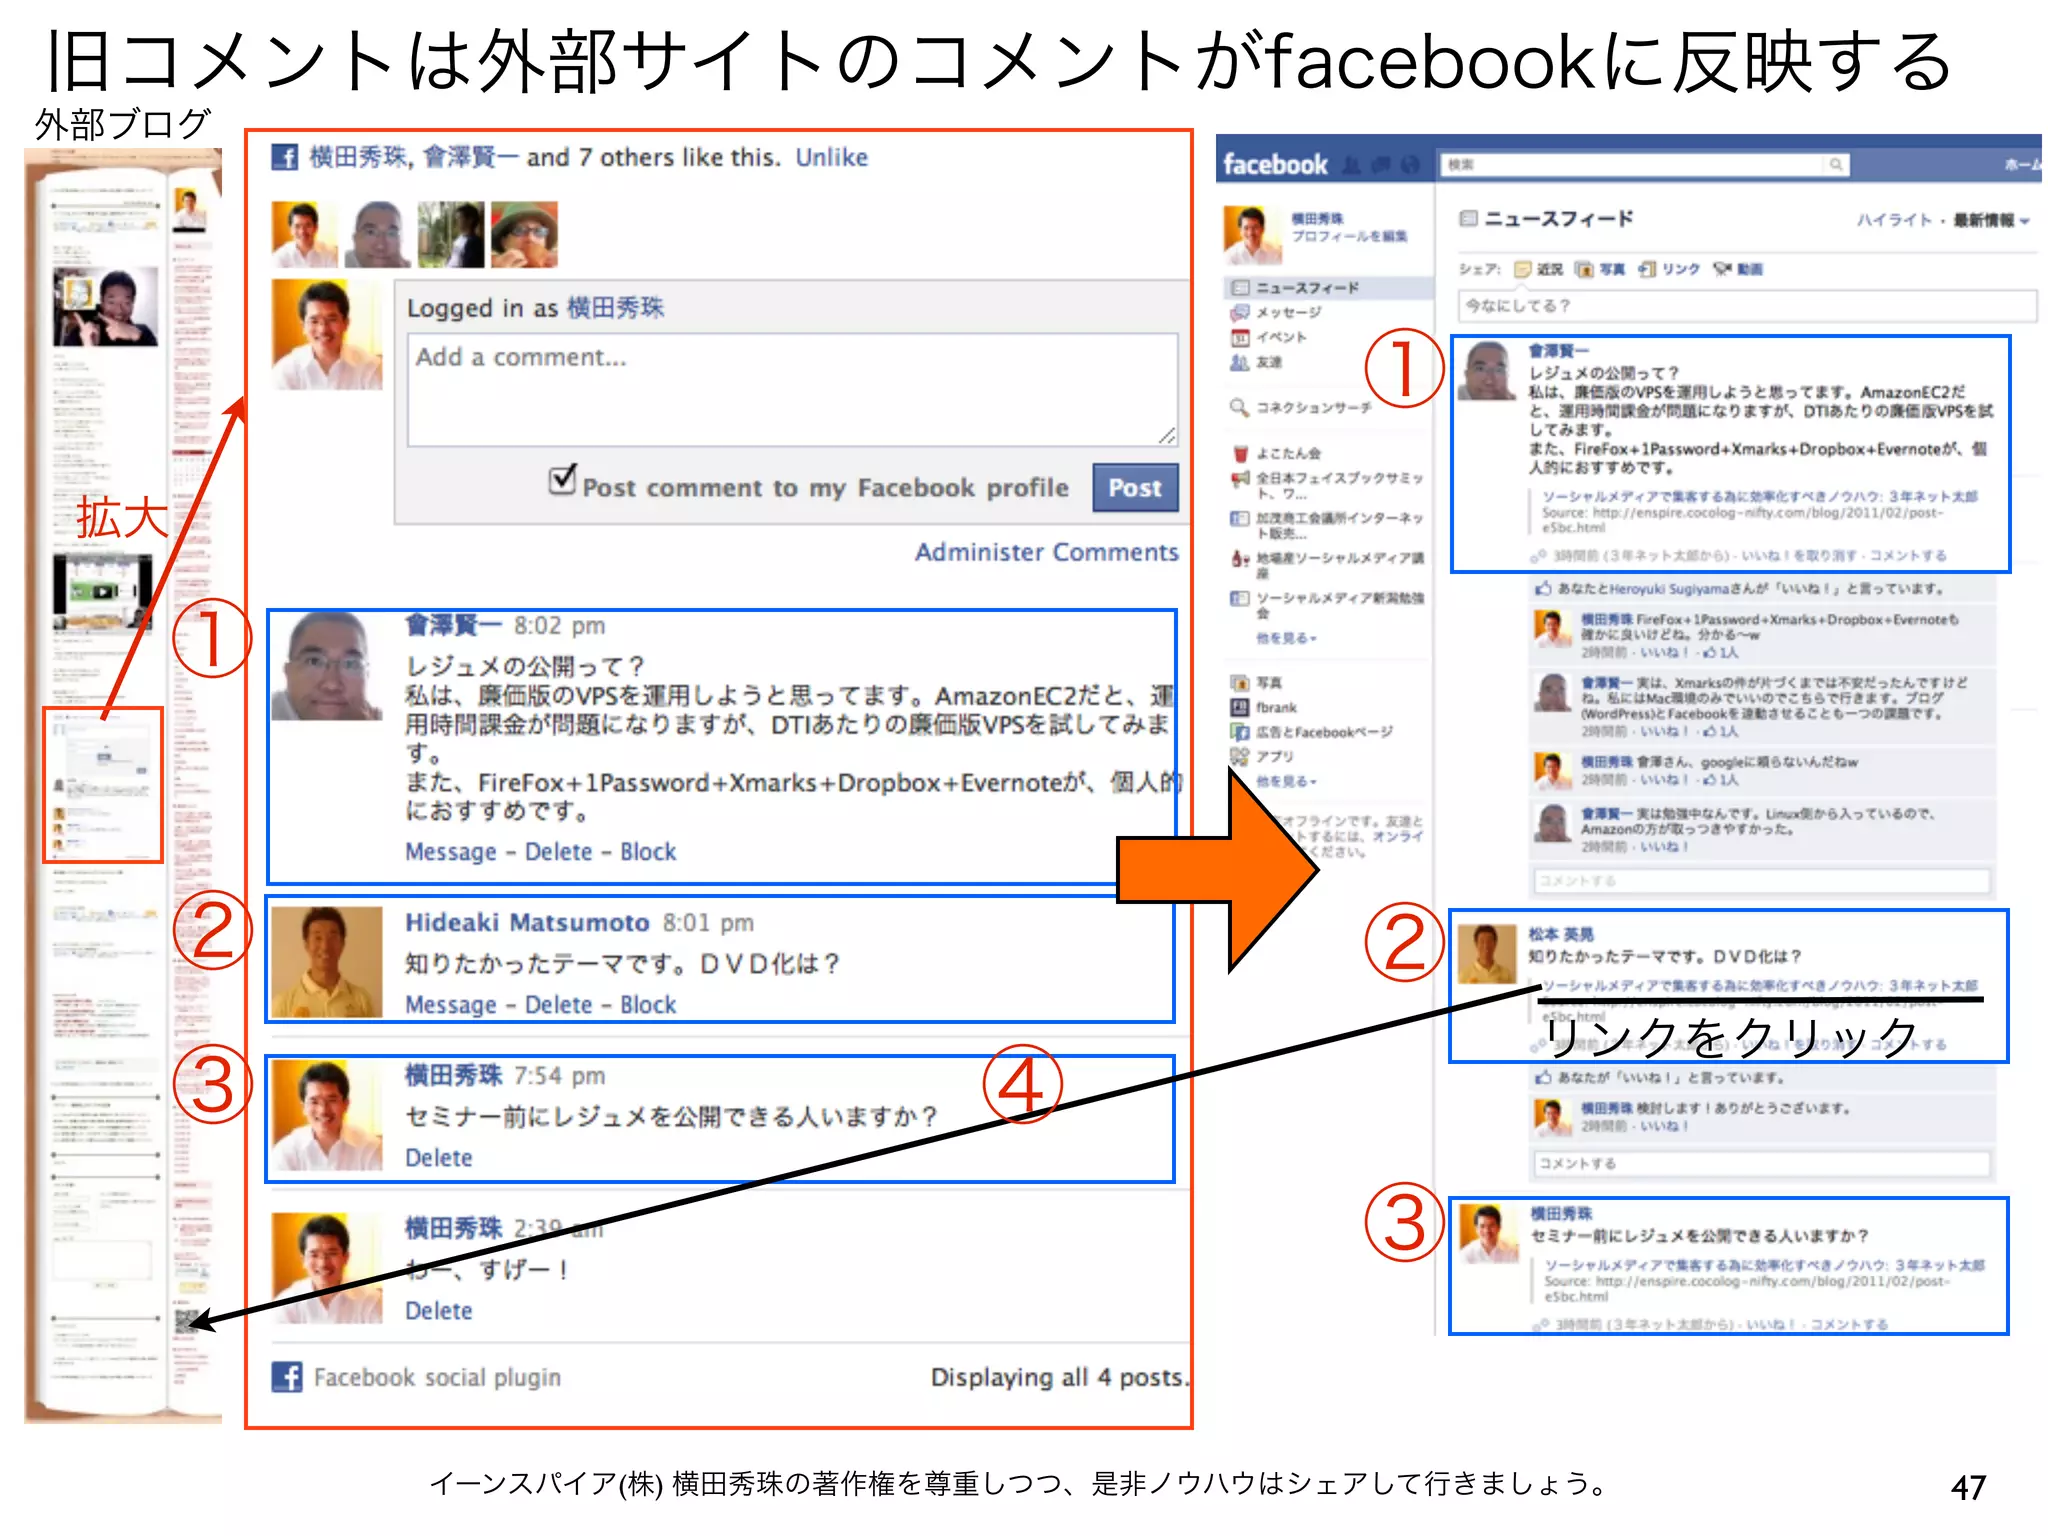Click the Status share icon in share bar
The image size is (2048, 1536).
coord(1522,269)
